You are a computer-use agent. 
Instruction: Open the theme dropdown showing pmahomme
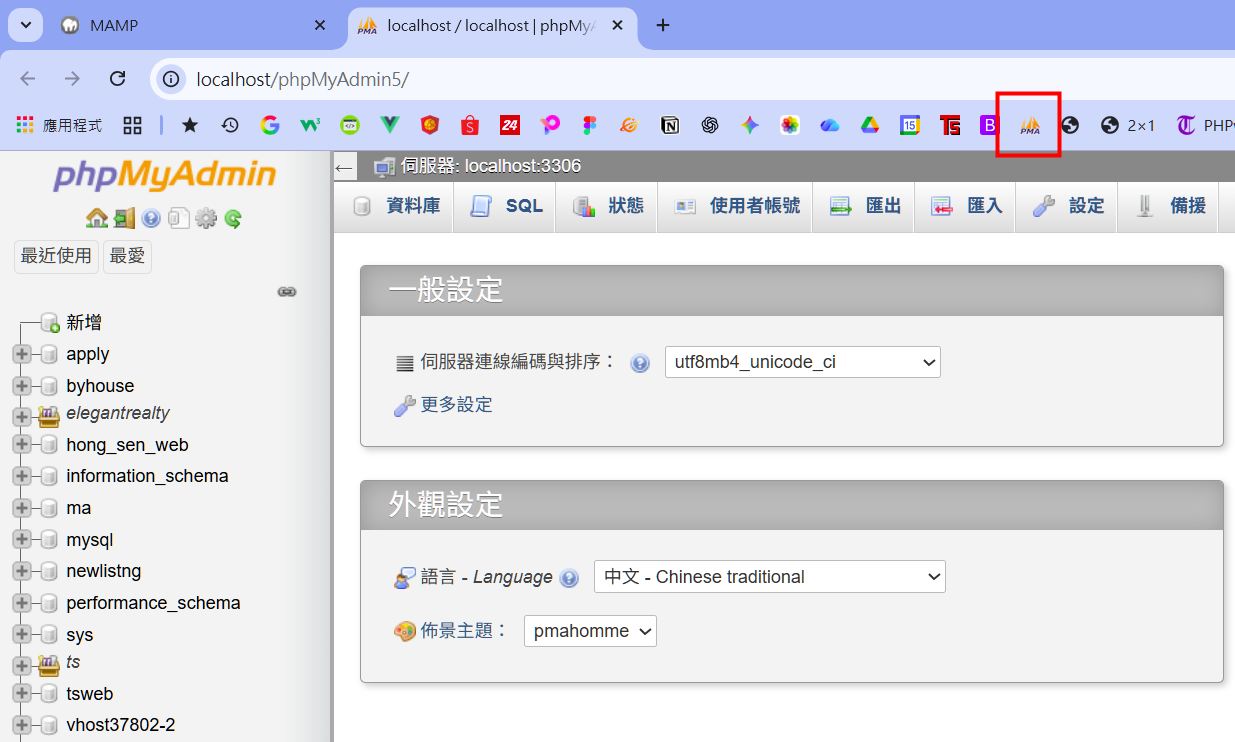pos(590,631)
